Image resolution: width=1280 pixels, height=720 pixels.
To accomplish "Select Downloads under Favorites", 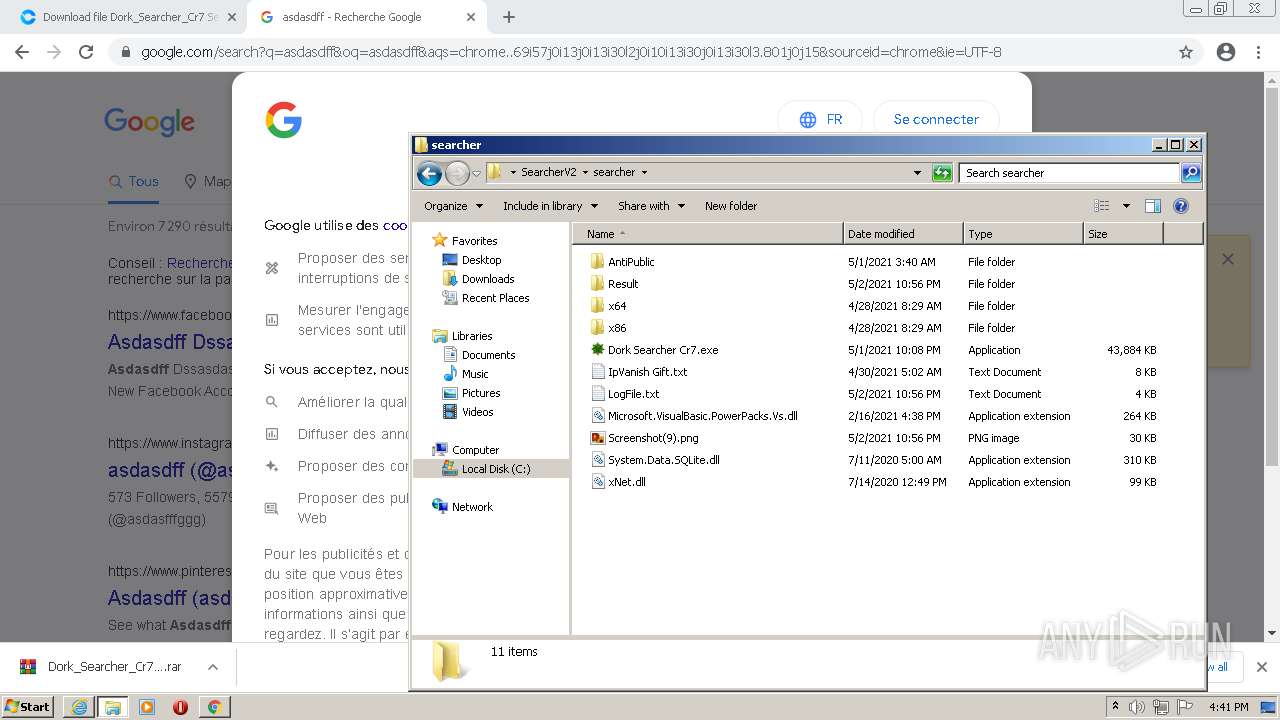I will [488, 279].
